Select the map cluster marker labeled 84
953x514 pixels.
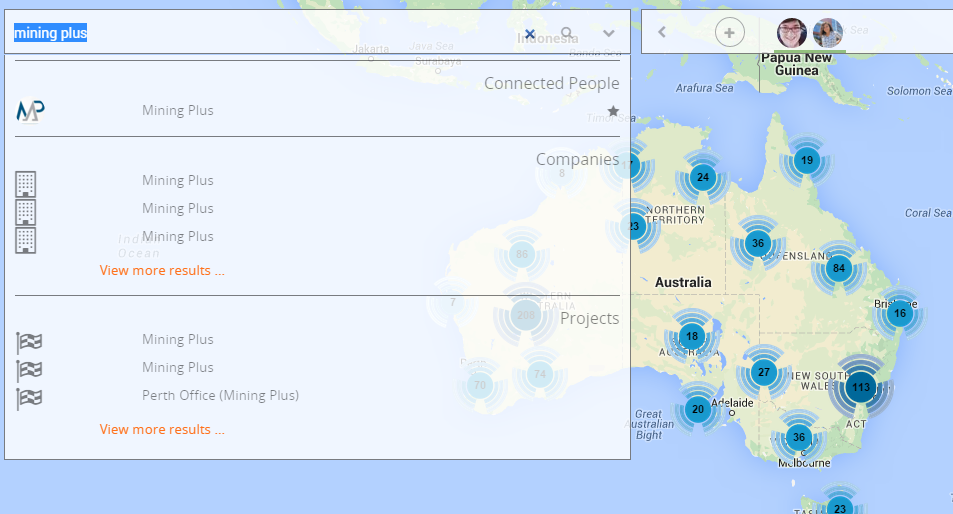[838, 268]
